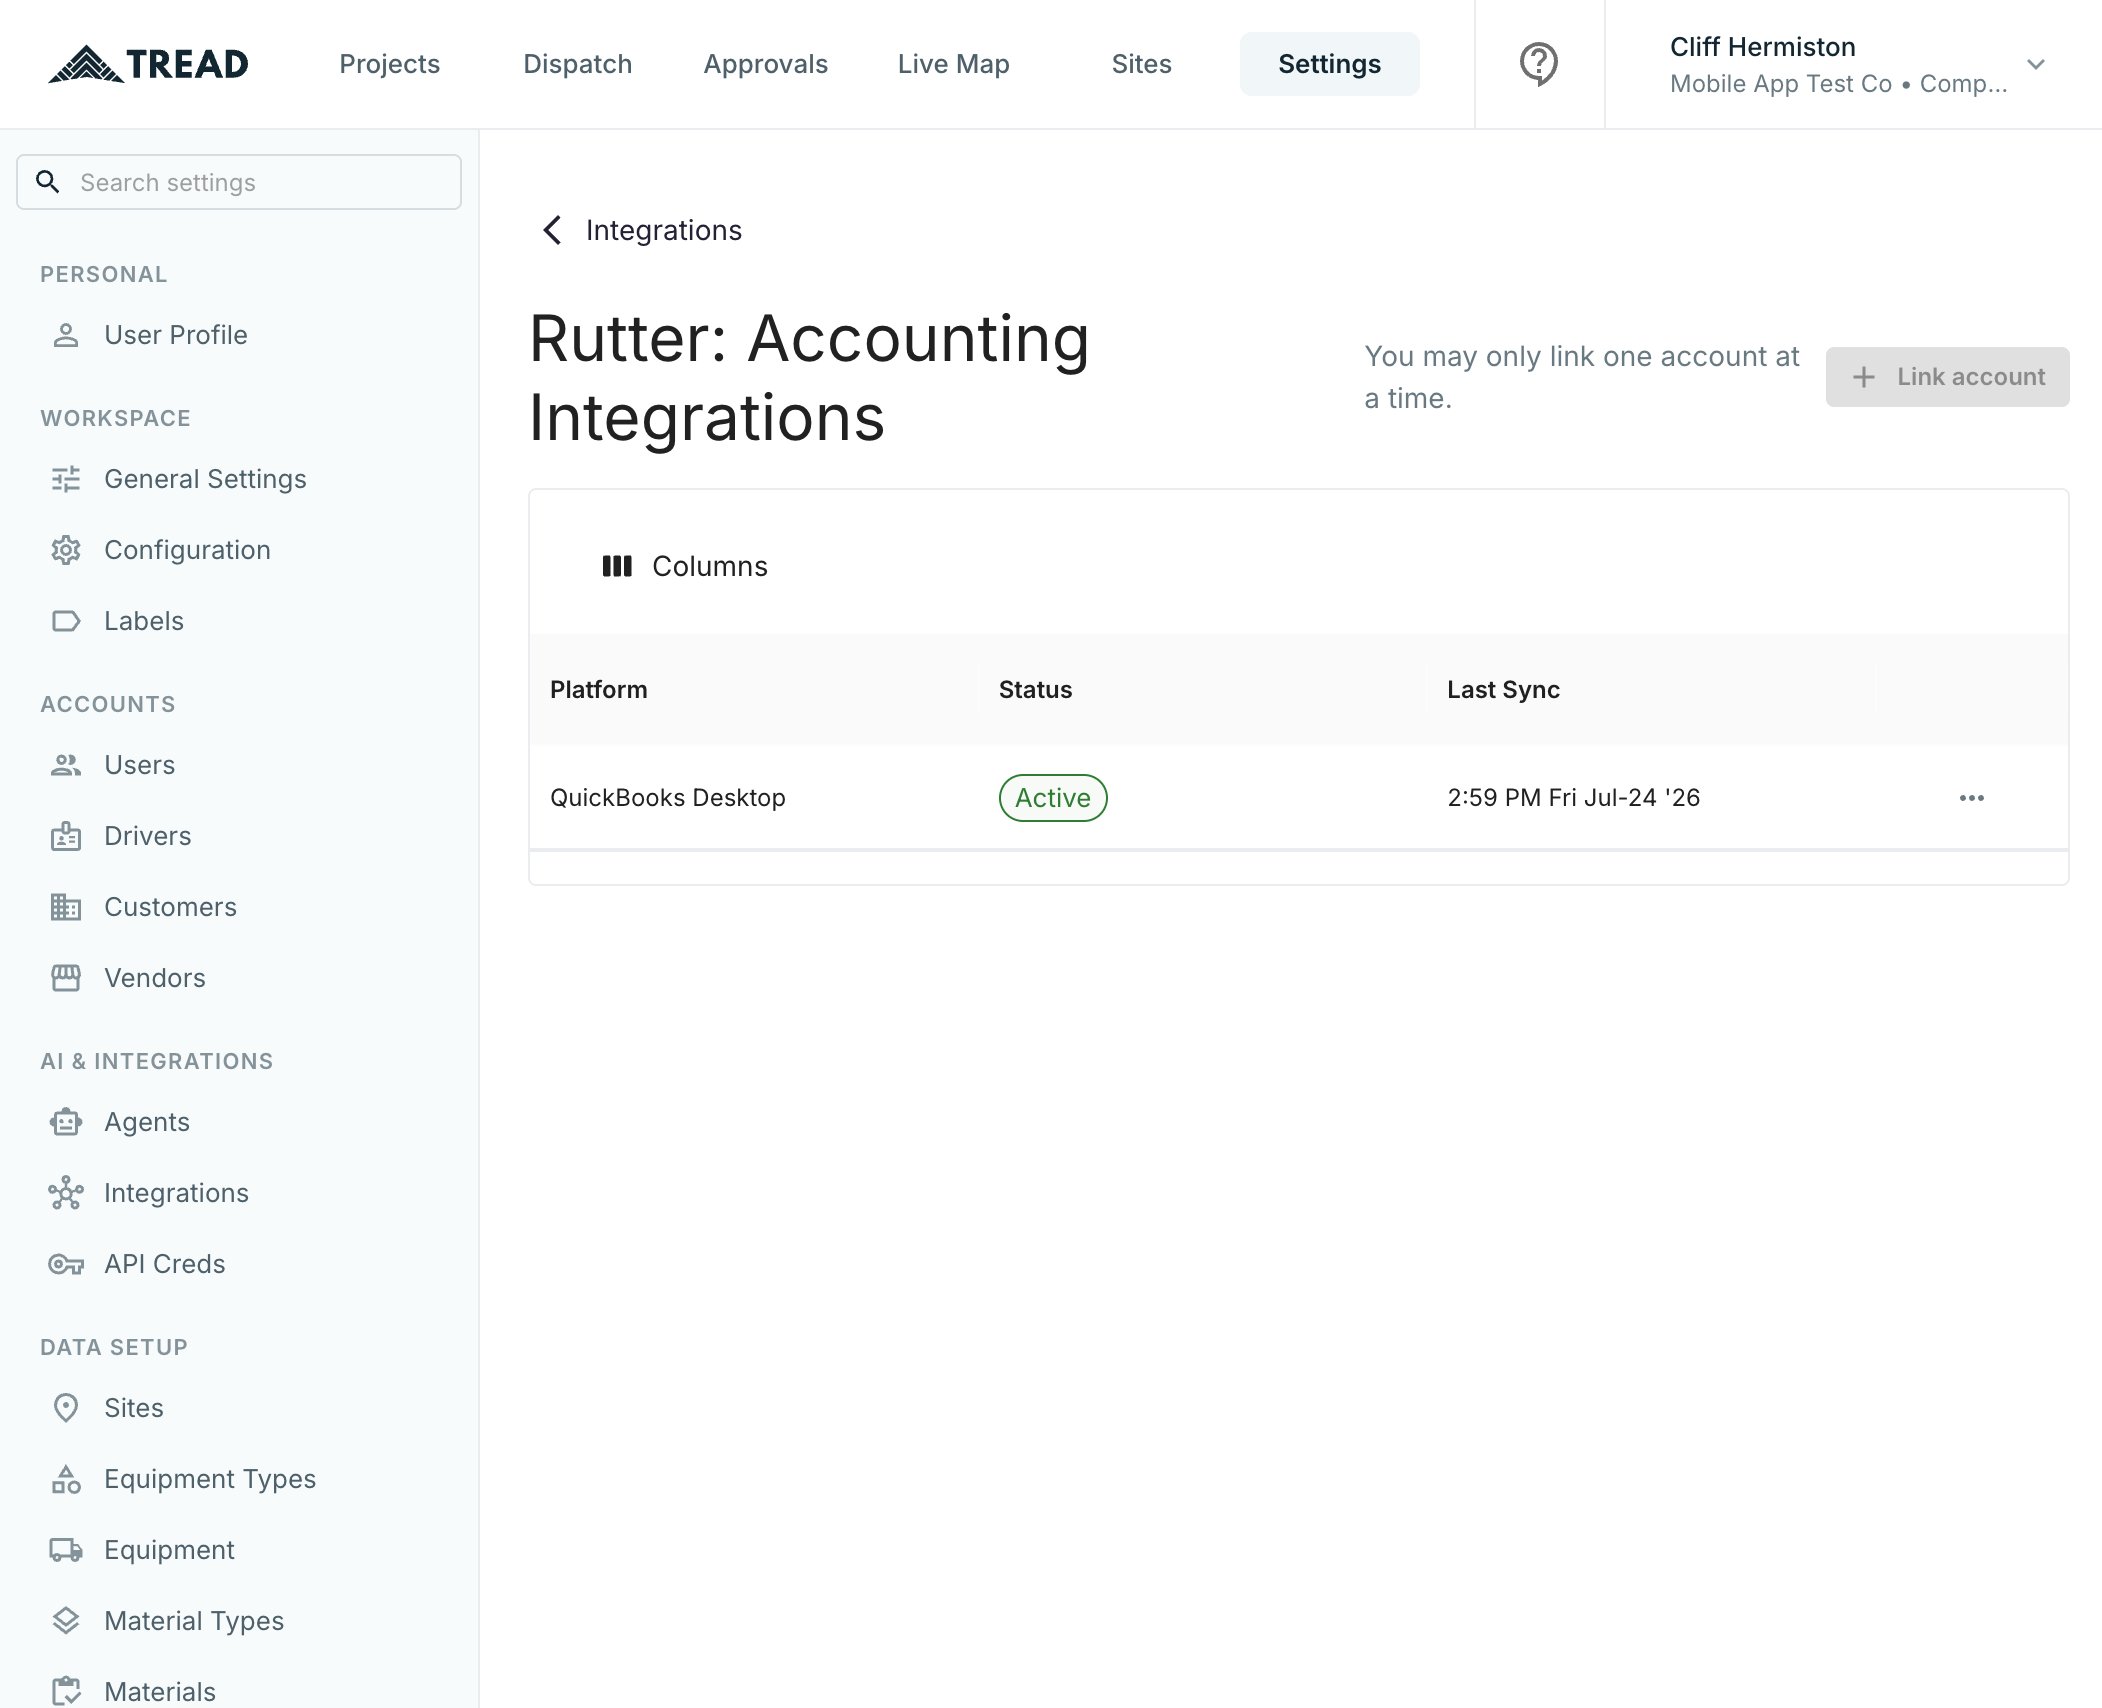This screenshot has height=1708, width=2102.
Task: Click the Users people icon
Action: point(66,765)
